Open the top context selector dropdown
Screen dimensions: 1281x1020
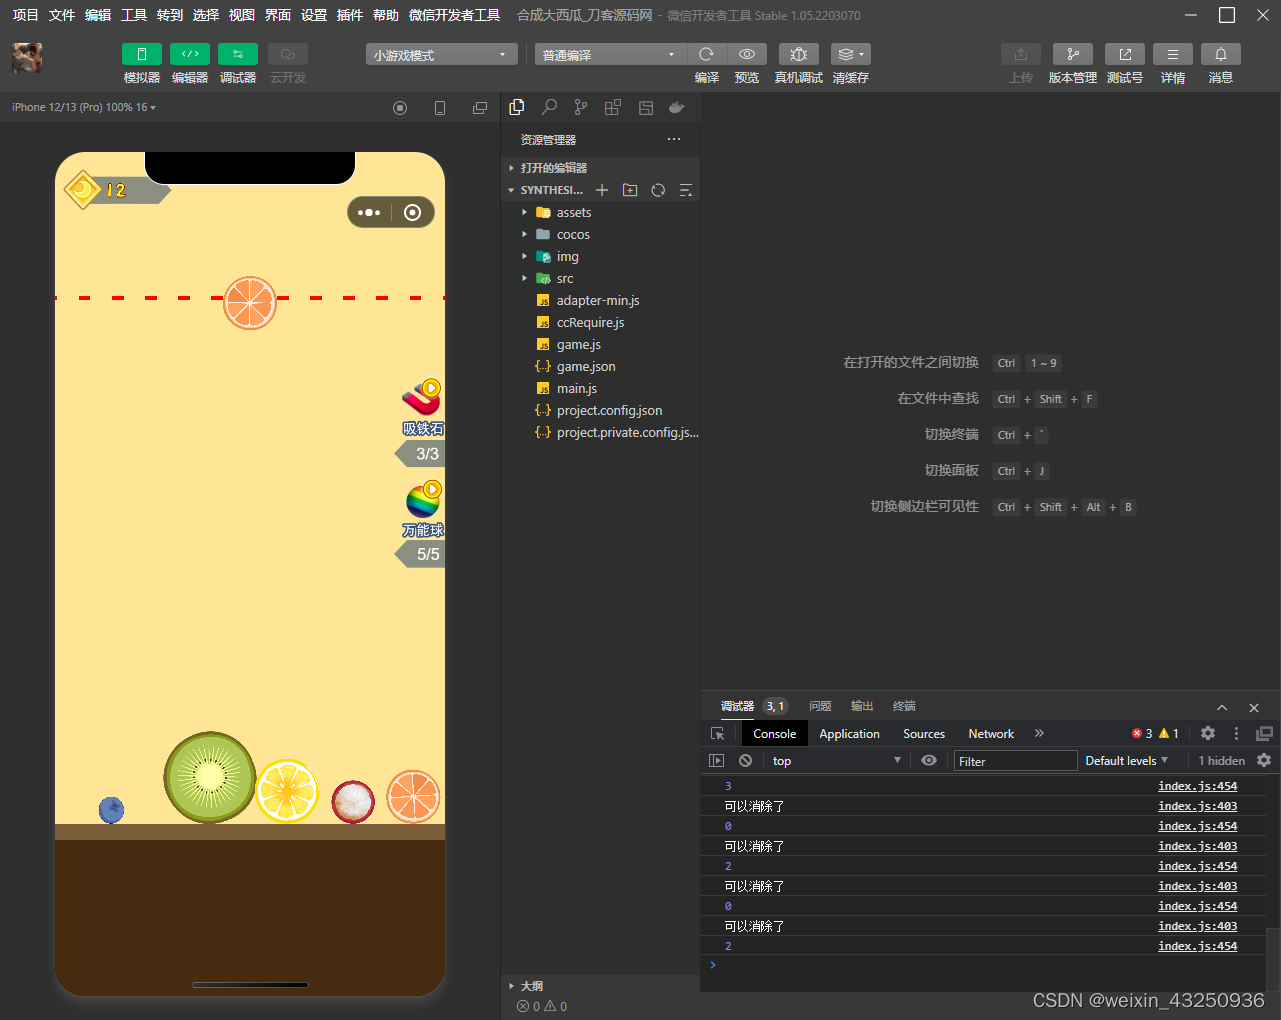[836, 761]
